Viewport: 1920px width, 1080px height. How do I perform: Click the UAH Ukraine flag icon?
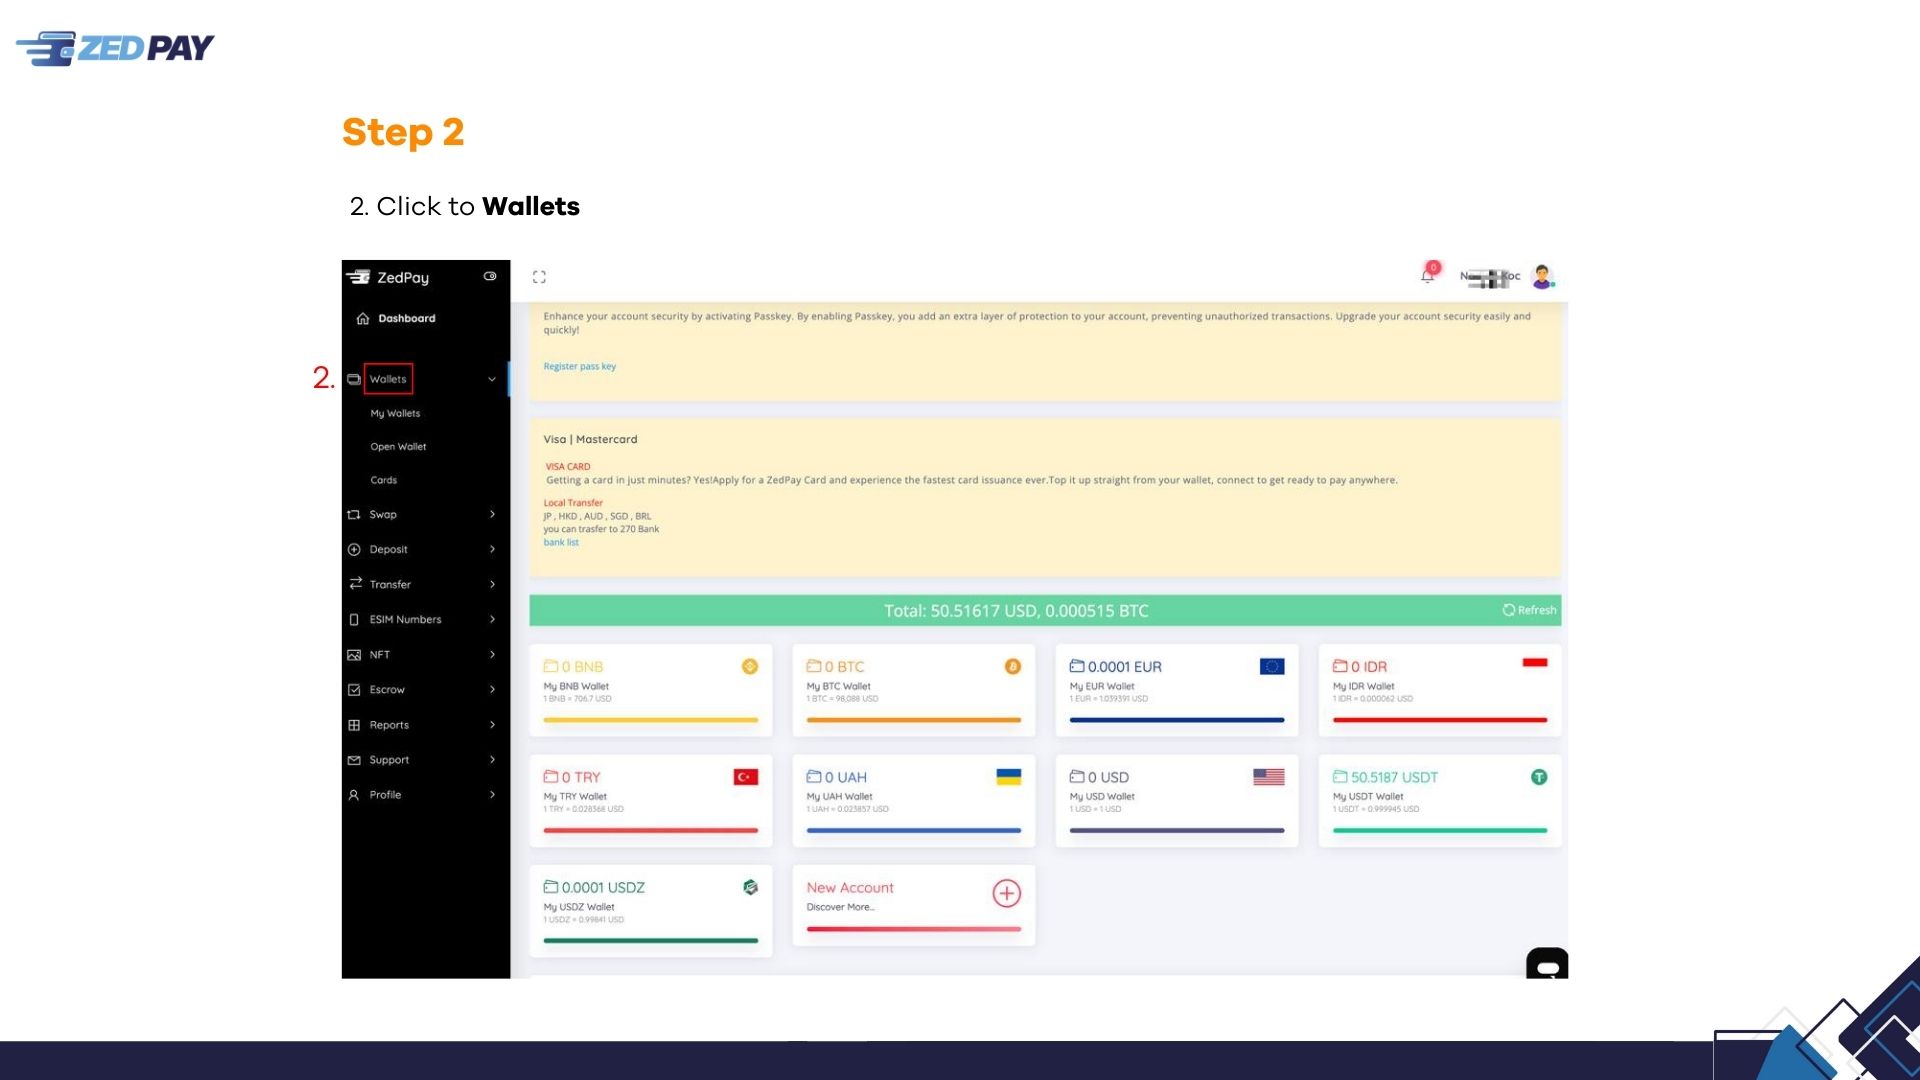[x=1009, y=777]
